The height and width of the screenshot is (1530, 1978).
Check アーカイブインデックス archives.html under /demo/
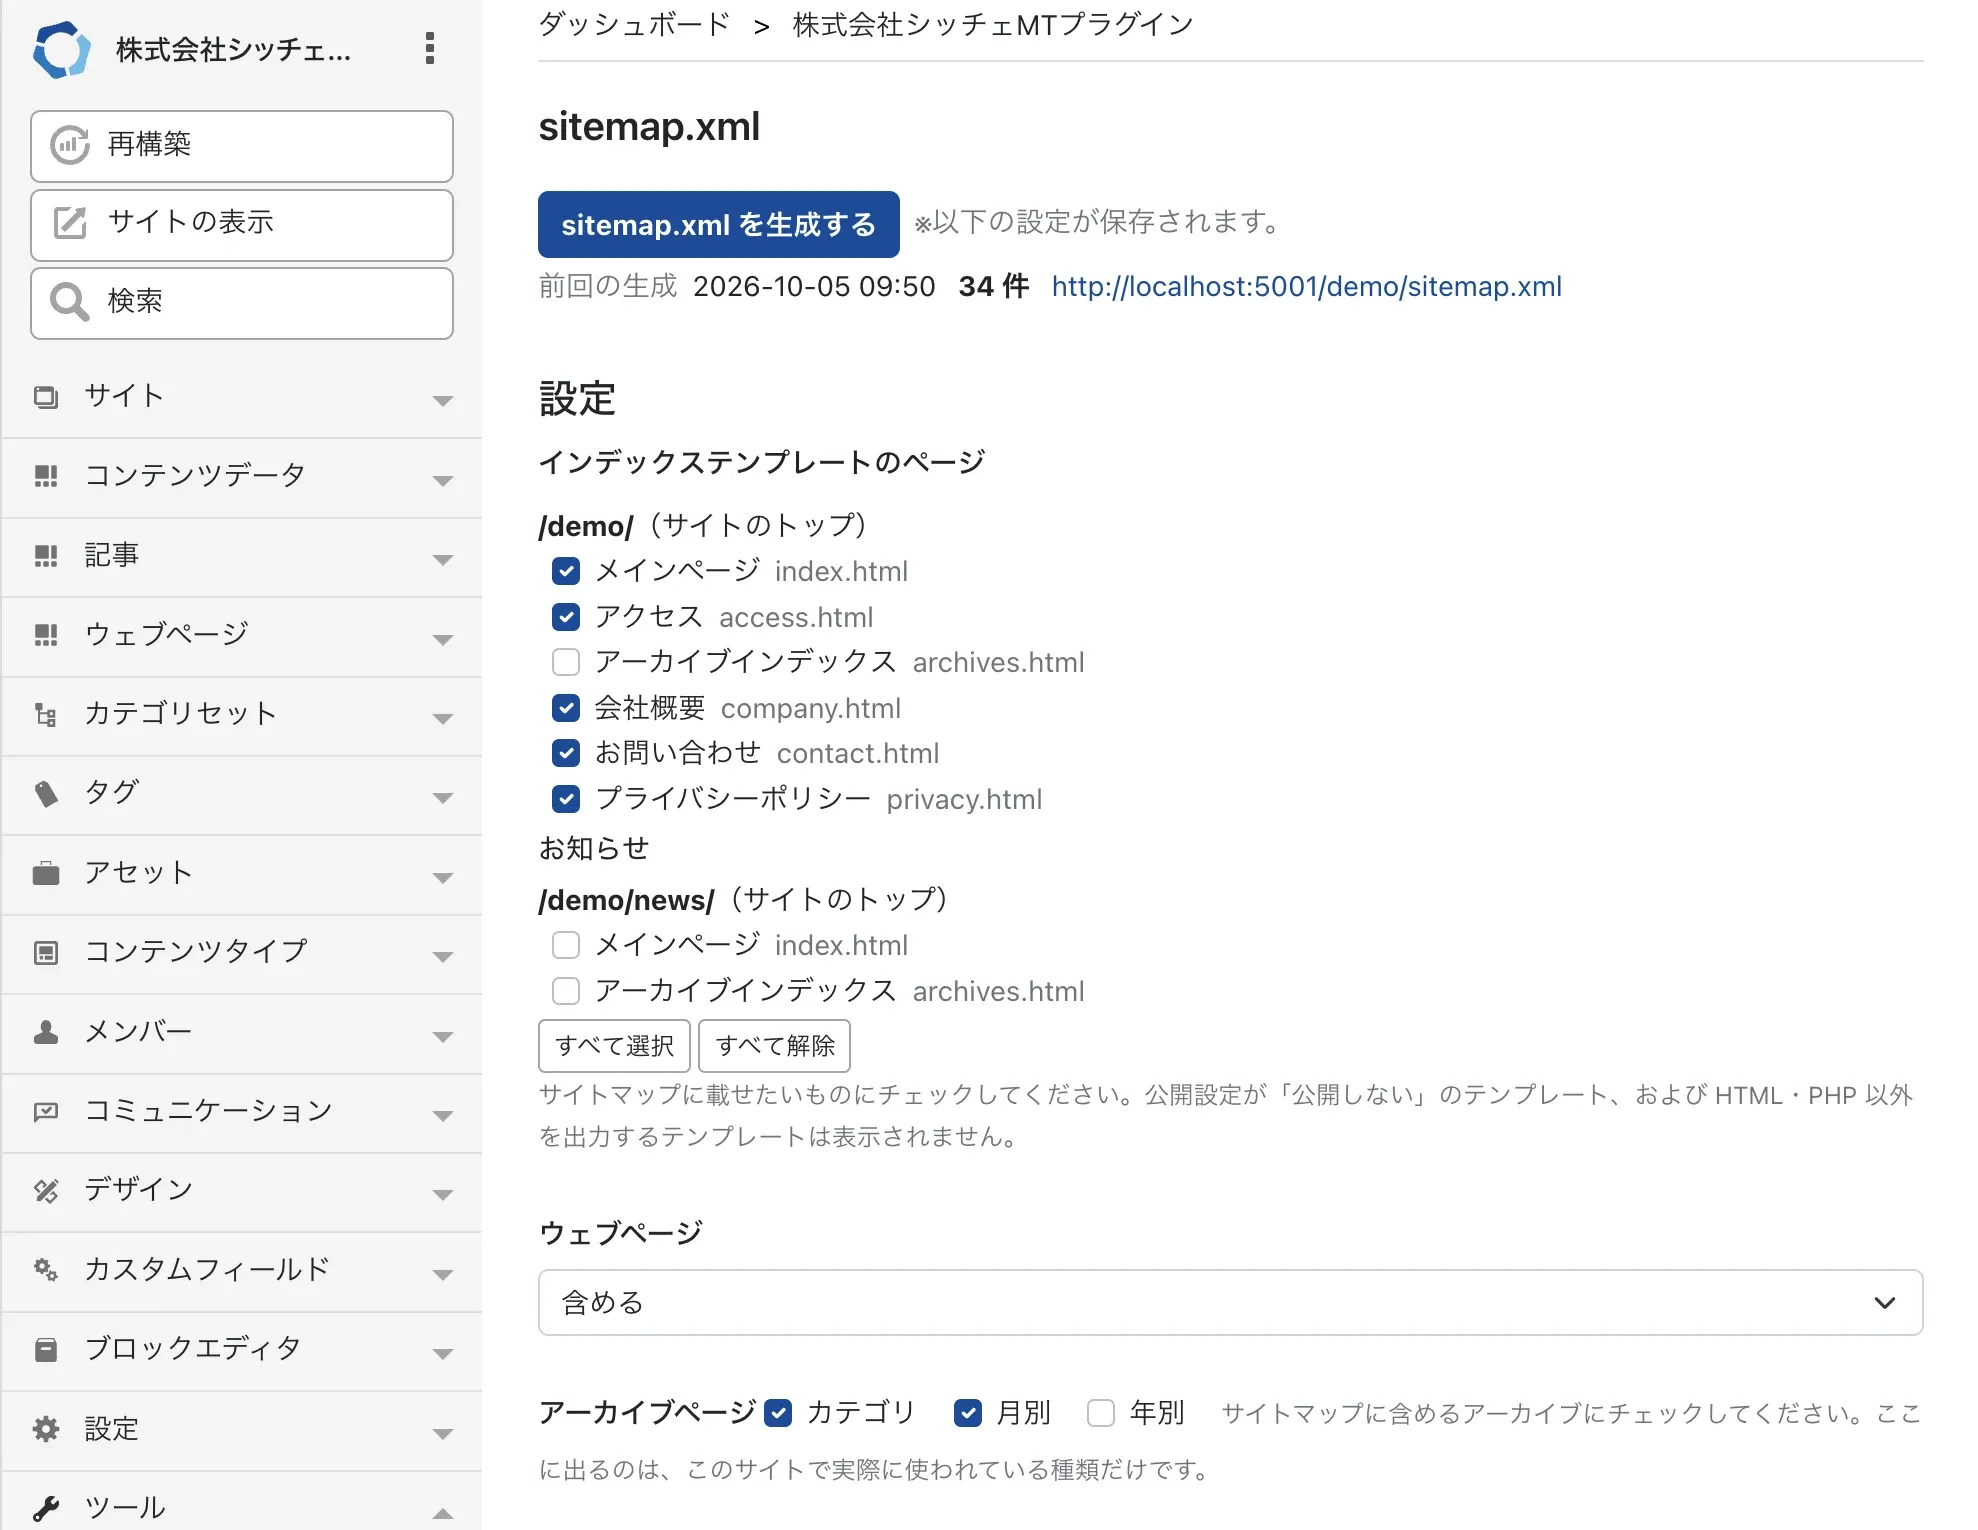tap(566, 662)
